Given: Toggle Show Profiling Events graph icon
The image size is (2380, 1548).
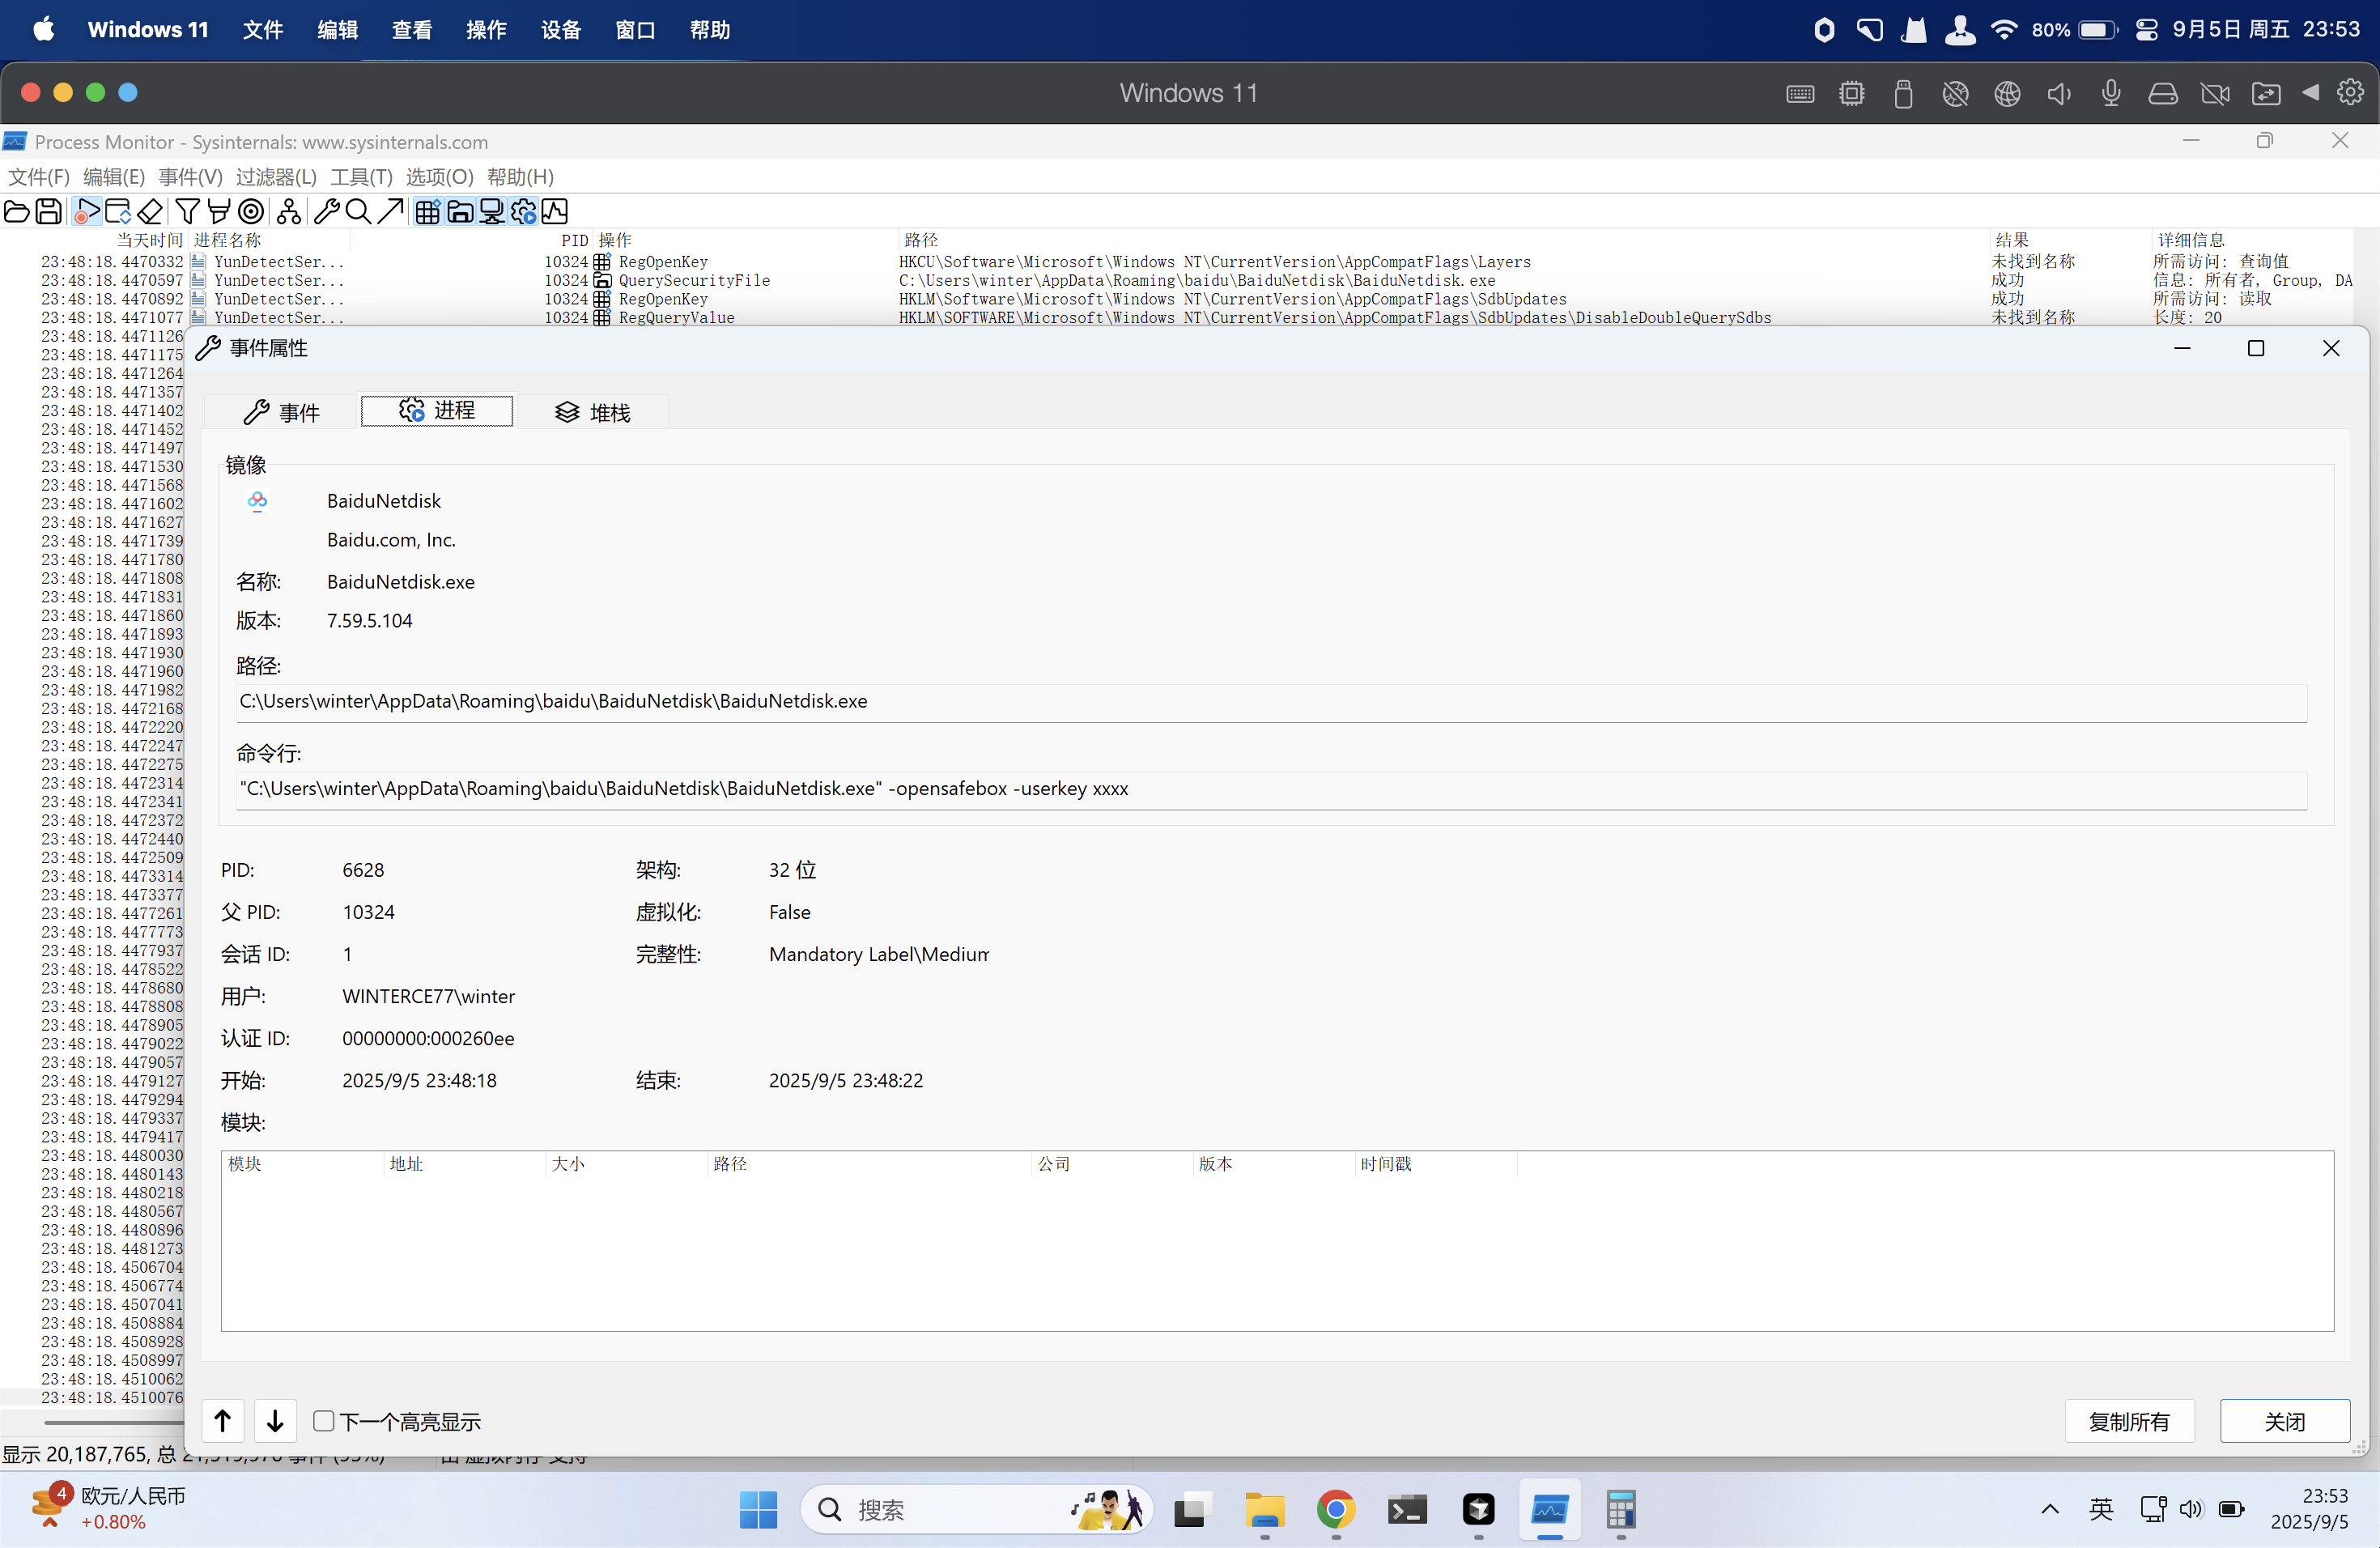Looking at the screenshot, I should 556,211.
